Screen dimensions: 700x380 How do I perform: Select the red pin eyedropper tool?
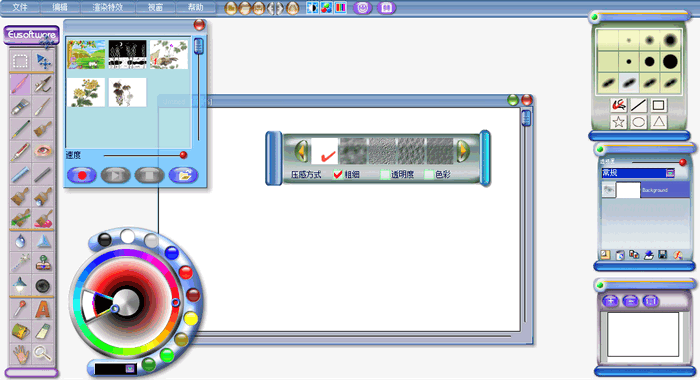21,309
